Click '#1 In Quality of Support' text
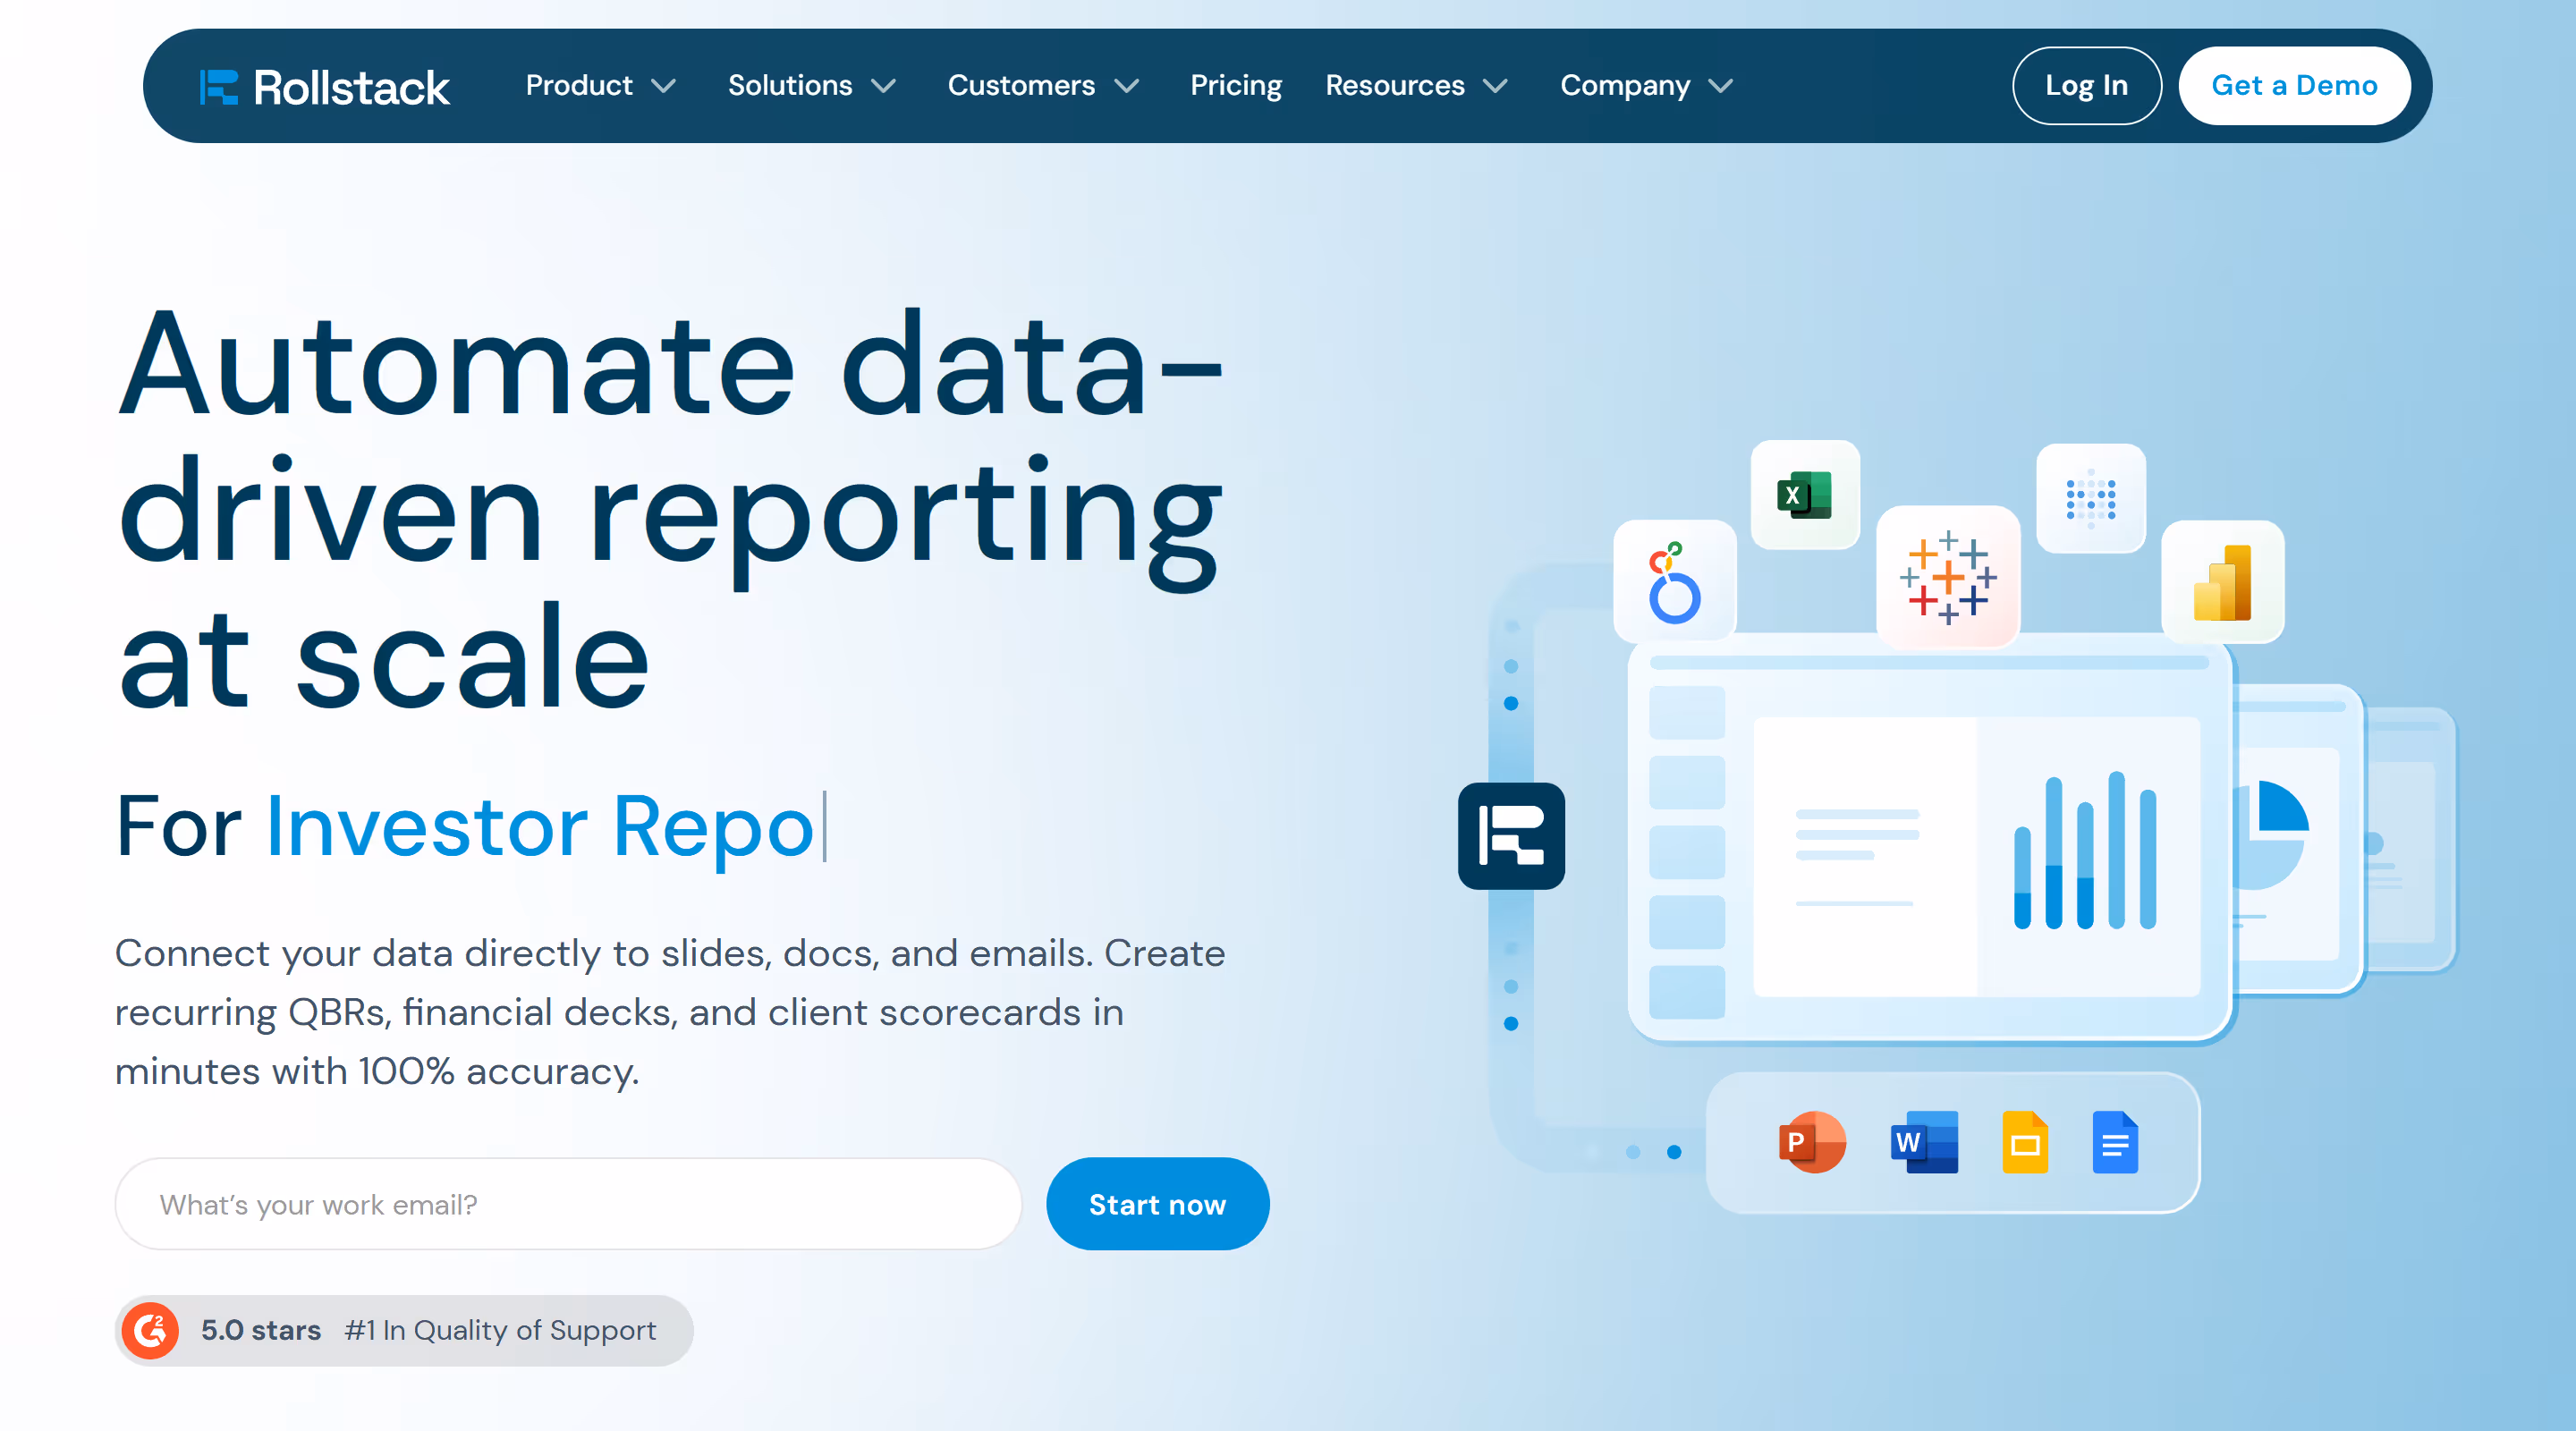The image size is (2576, 1431). click(500, 1330)
